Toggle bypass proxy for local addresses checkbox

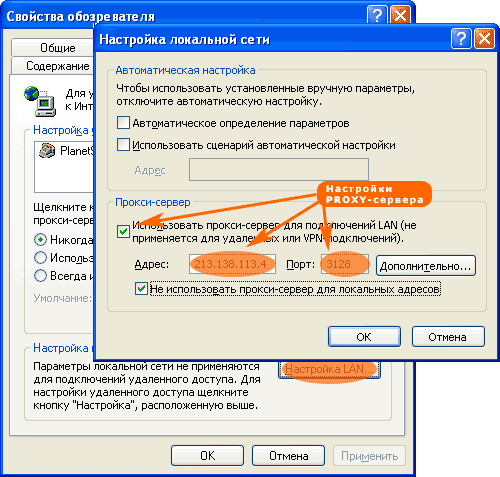[x=141, y=288]
